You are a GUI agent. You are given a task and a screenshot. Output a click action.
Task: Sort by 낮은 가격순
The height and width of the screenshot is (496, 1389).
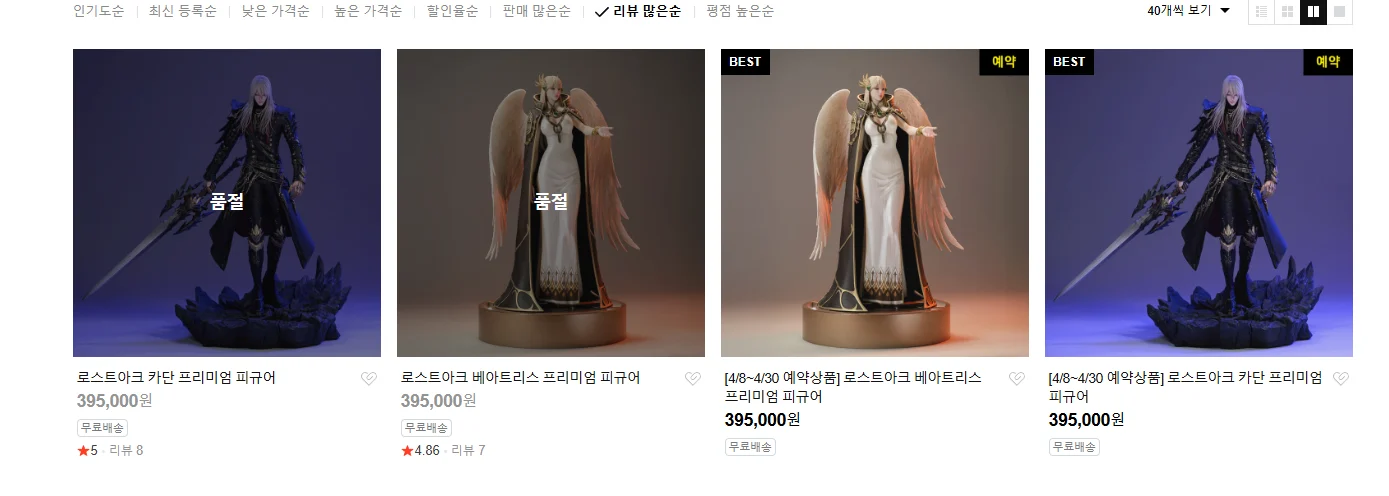[275, 12]
